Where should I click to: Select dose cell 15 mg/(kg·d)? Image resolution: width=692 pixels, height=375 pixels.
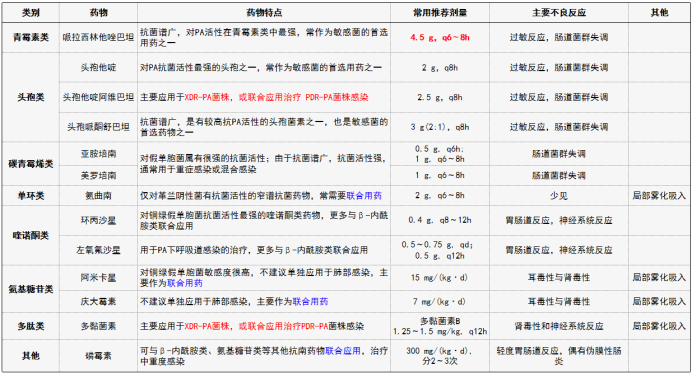click(x=440, y=278)
